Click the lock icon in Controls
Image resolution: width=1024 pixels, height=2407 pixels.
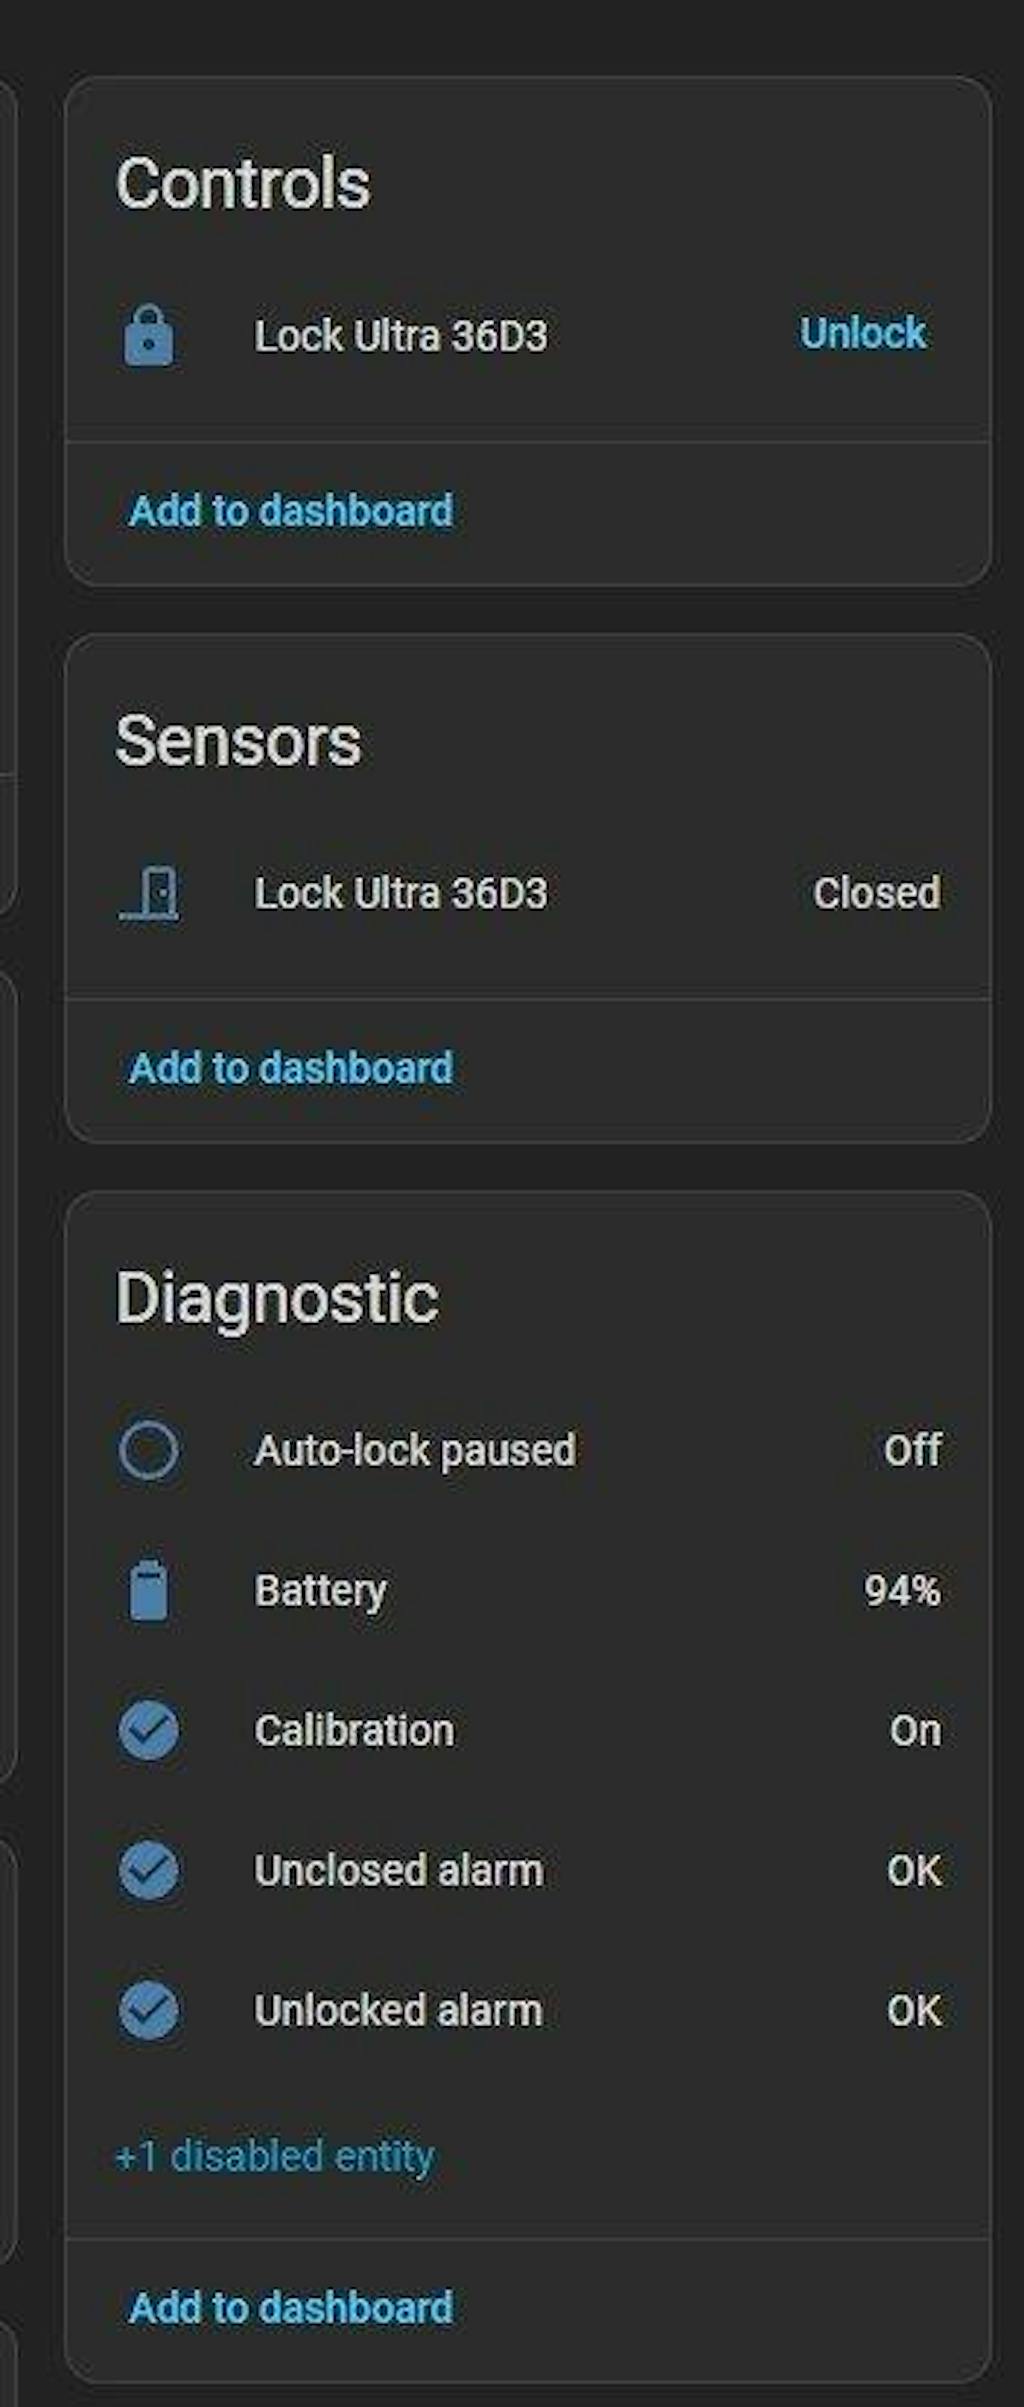click(x=149, y=336)
